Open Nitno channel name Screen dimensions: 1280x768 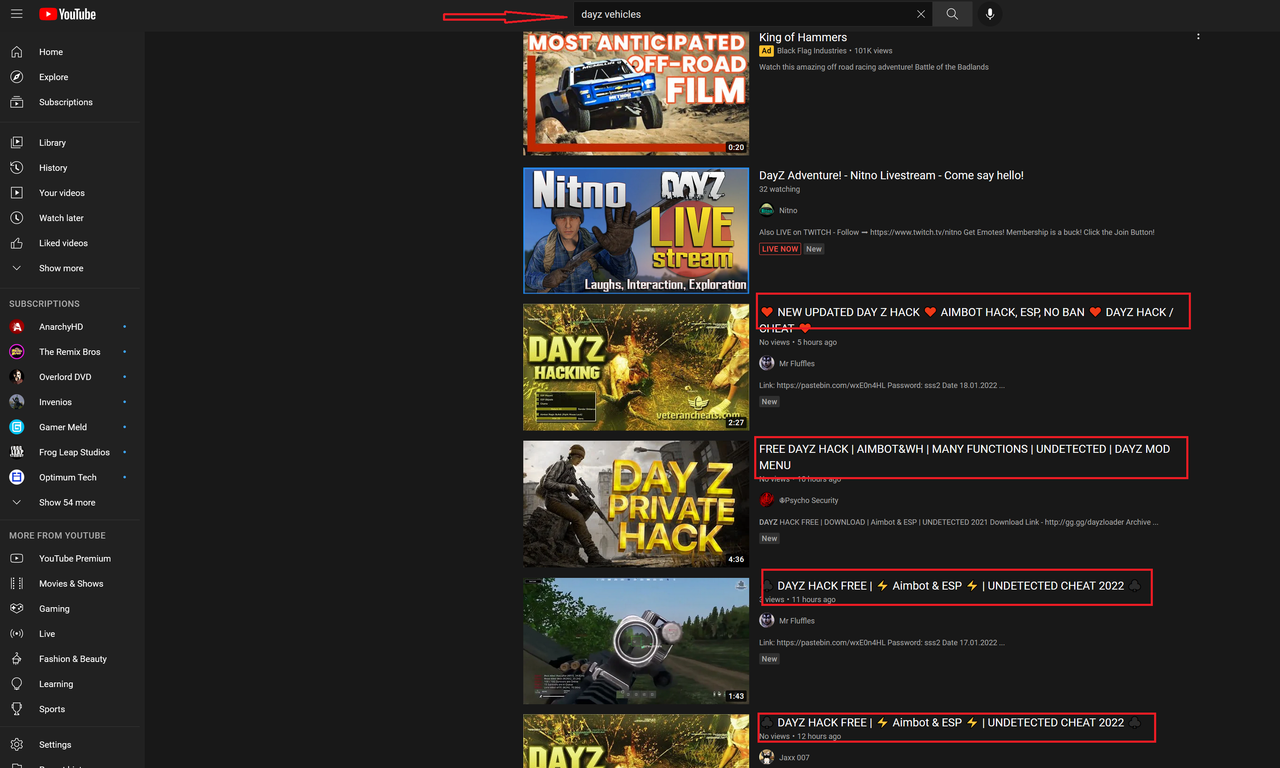[x=788, y=211]
